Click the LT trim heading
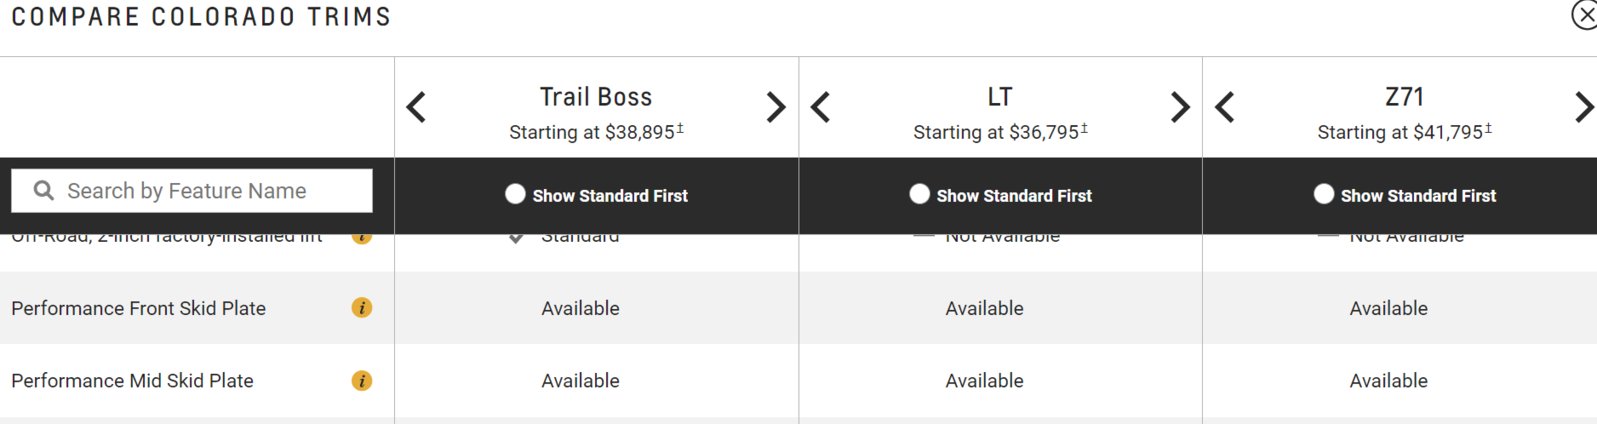1597x424 pixels. tap(1000, 97)
